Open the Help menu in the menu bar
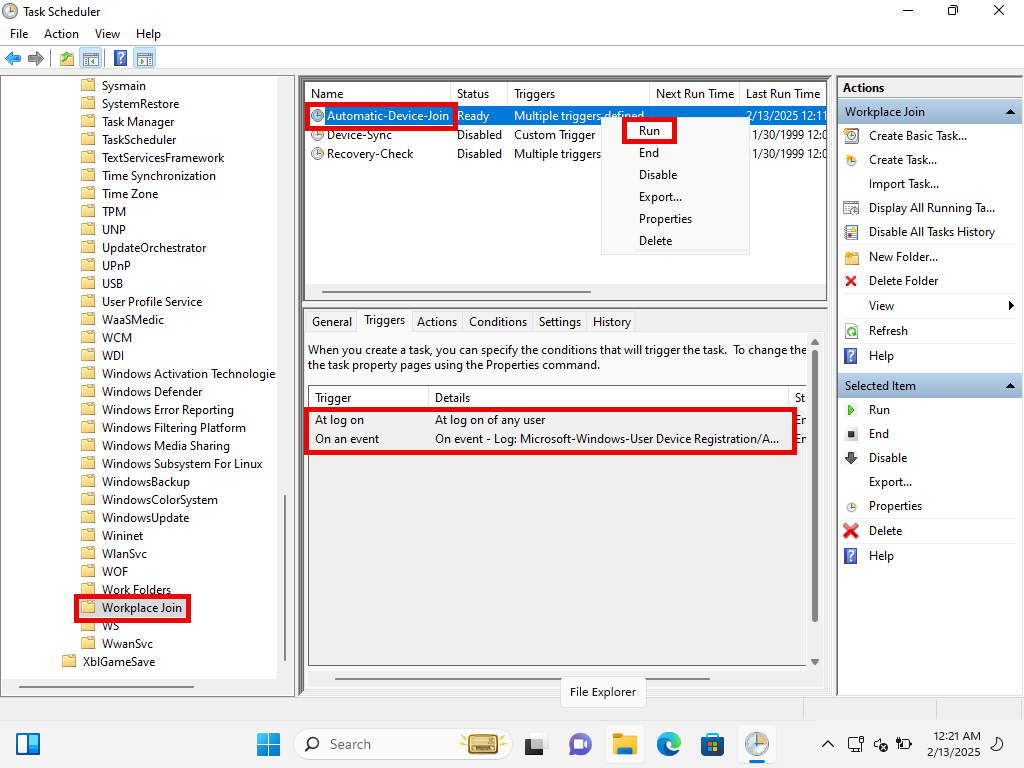The width and height of the screenshot is (1024, 768). (148, 34)
